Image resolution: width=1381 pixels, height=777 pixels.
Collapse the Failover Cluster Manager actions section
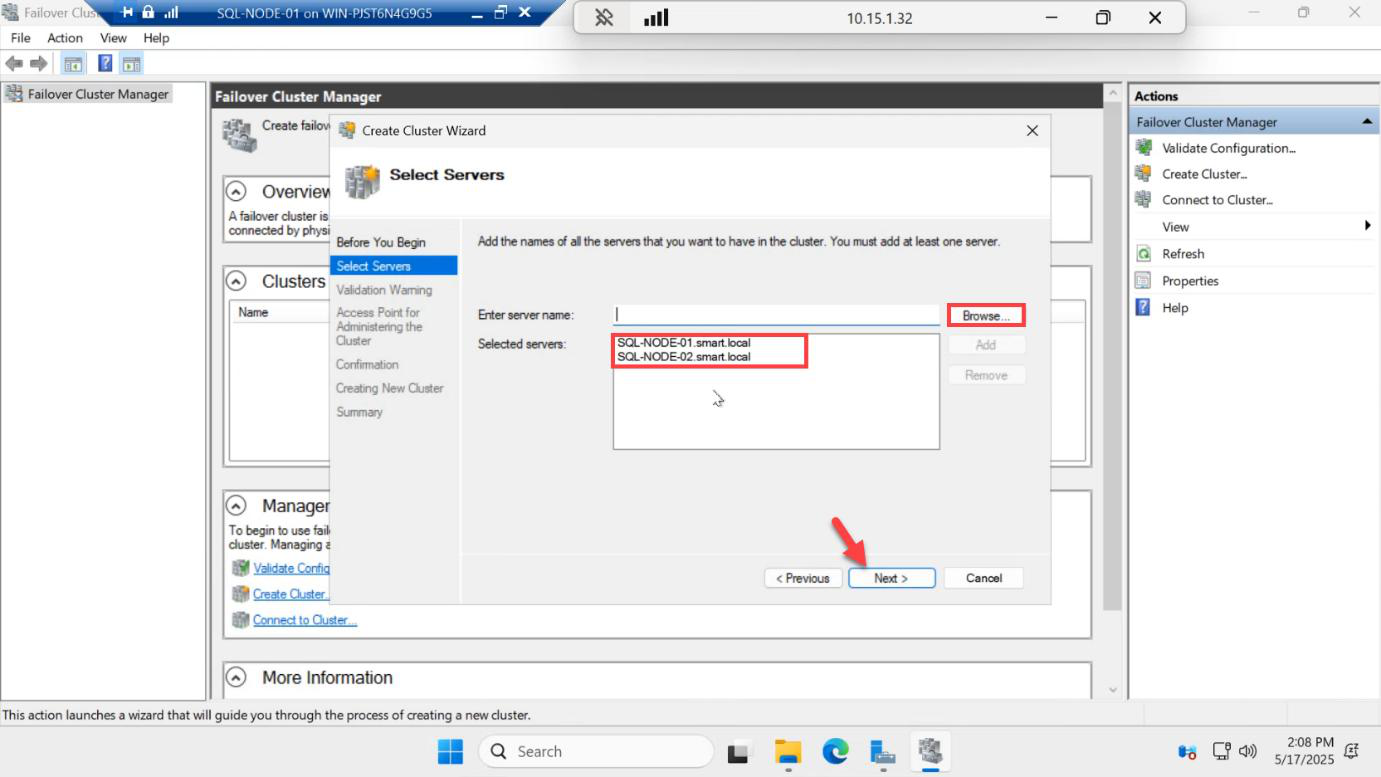(1366, 122)
